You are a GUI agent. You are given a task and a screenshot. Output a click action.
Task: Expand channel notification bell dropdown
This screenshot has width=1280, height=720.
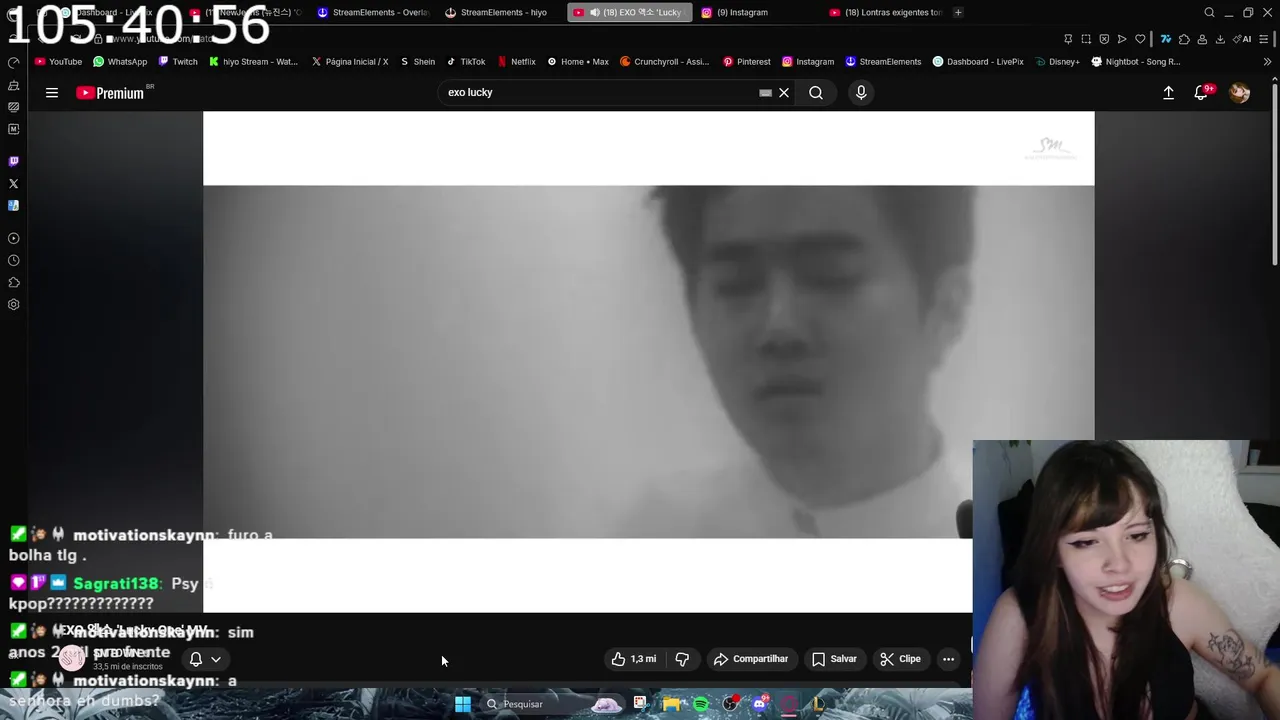click(x=205, y=659)
